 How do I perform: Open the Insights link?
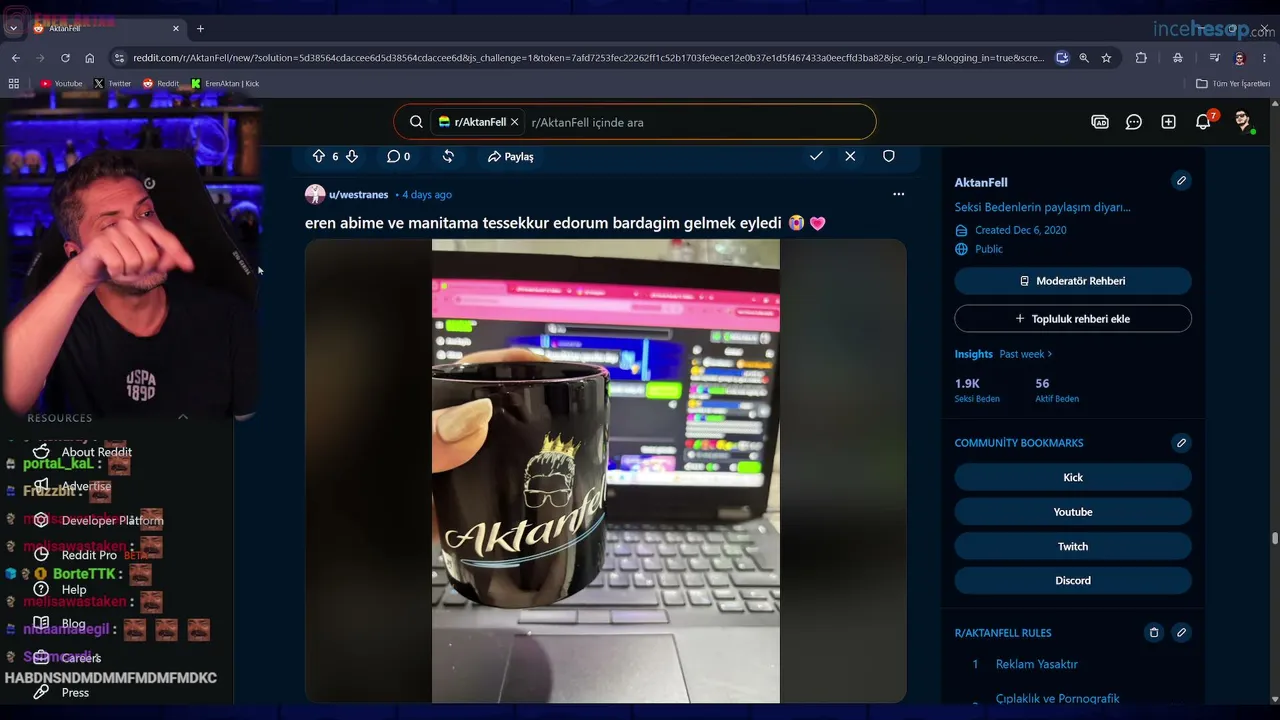pyautogui.click(x=973, y=354)
